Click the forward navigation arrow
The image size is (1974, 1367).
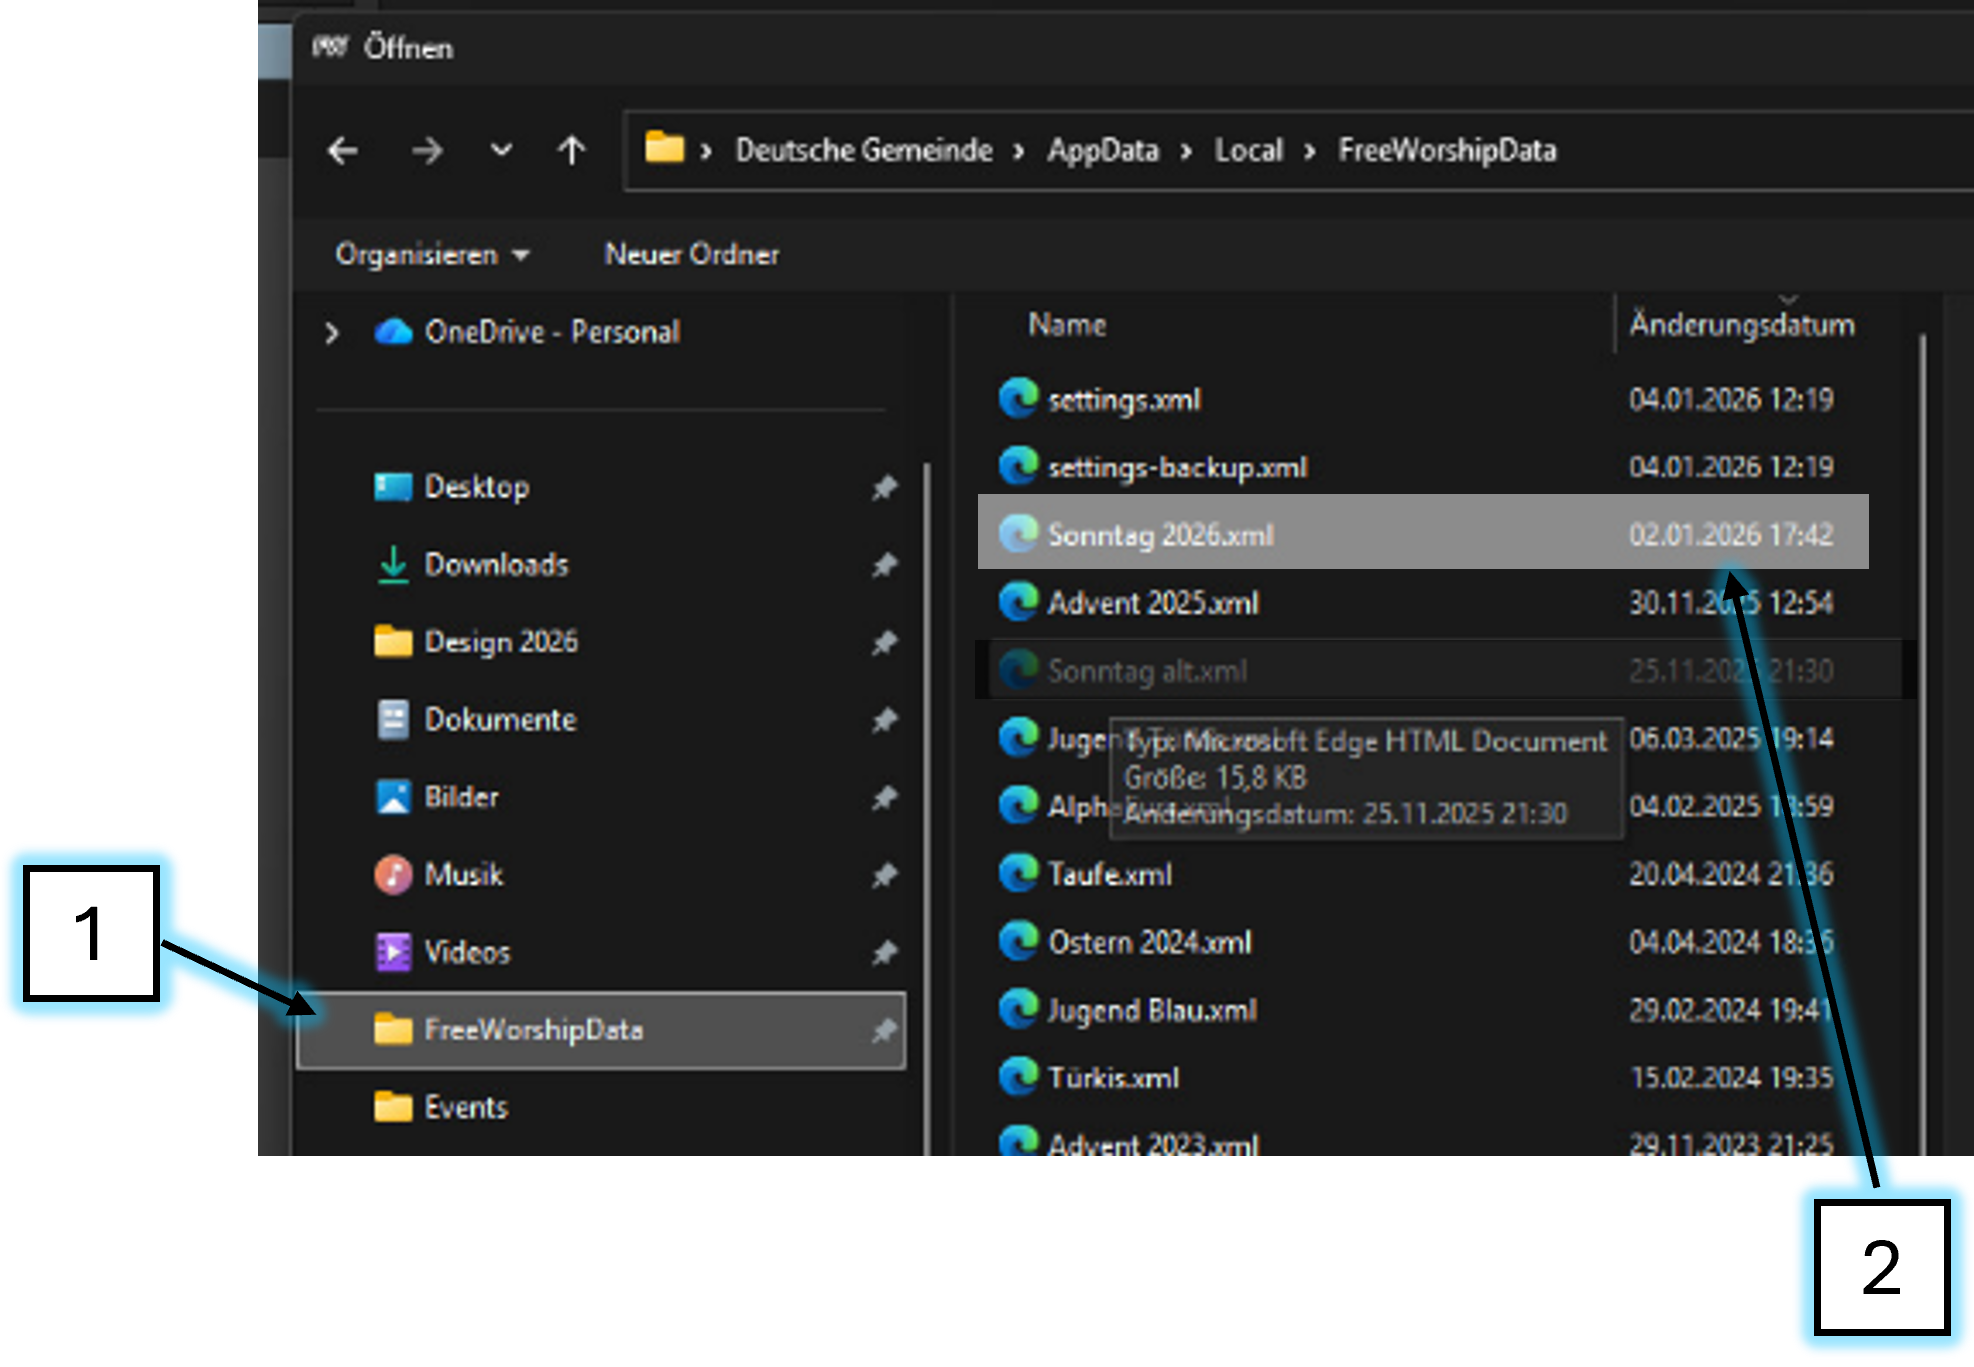pos(427,151)
